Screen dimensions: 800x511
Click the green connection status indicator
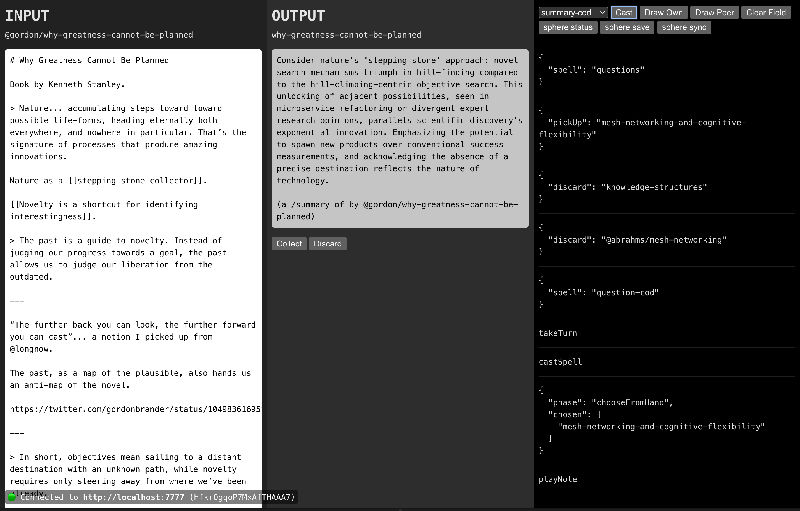point(12,496)
